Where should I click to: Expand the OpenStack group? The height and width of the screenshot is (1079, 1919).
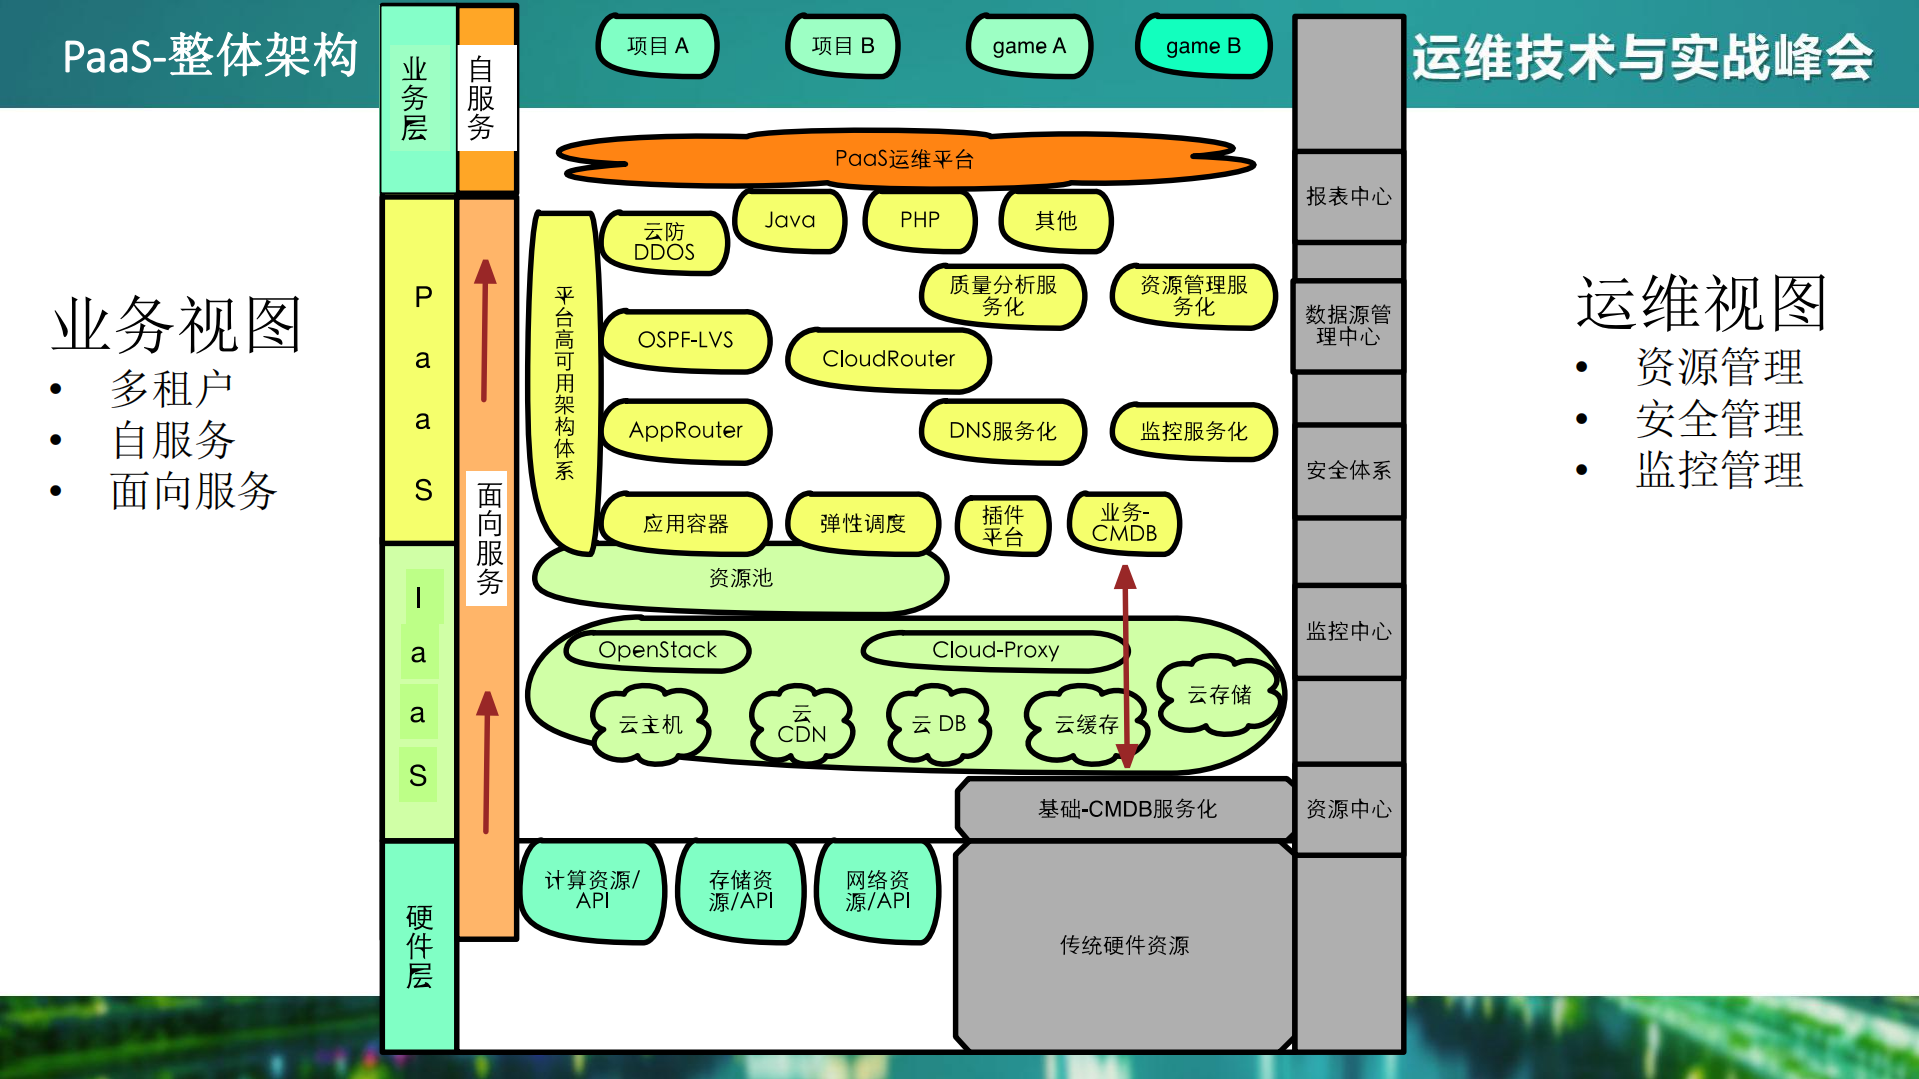pos(656,650)
